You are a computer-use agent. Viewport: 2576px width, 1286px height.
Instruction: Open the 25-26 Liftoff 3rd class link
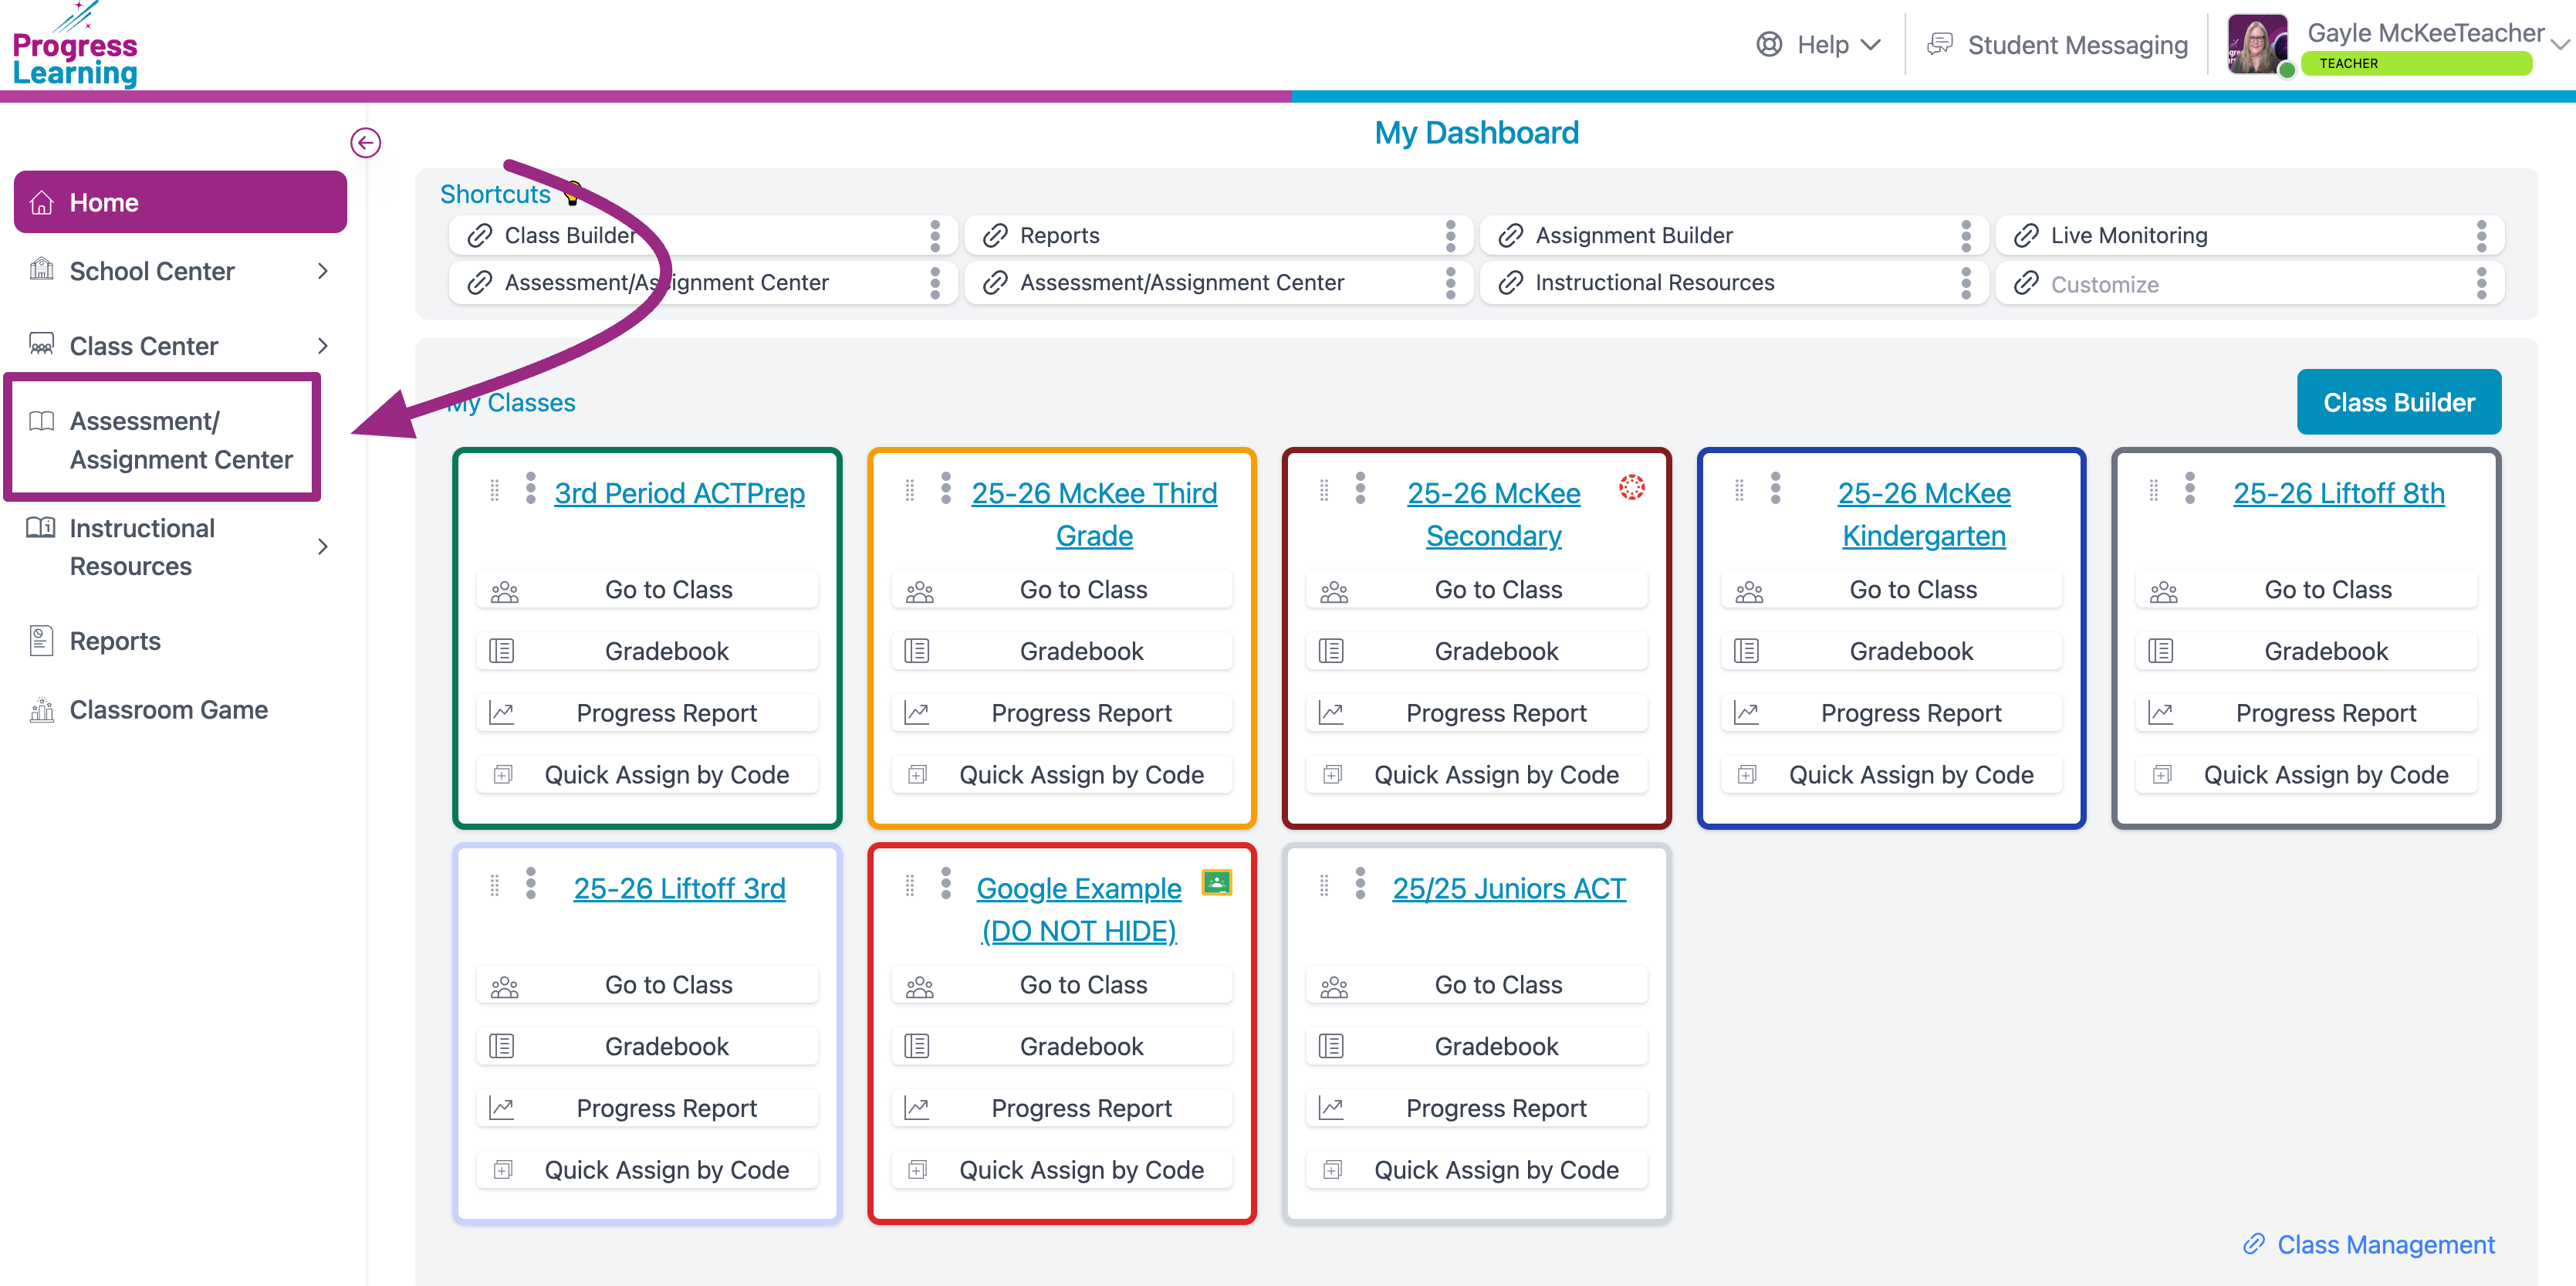(679, 889)
